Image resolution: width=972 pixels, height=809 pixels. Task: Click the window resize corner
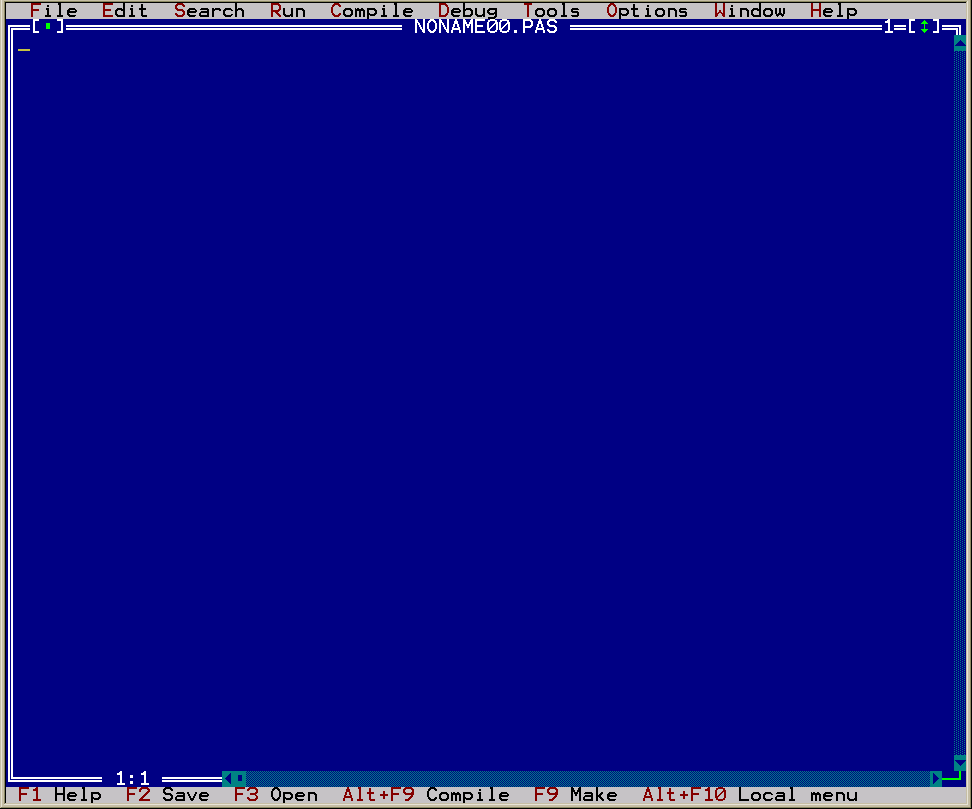point(954,778)
